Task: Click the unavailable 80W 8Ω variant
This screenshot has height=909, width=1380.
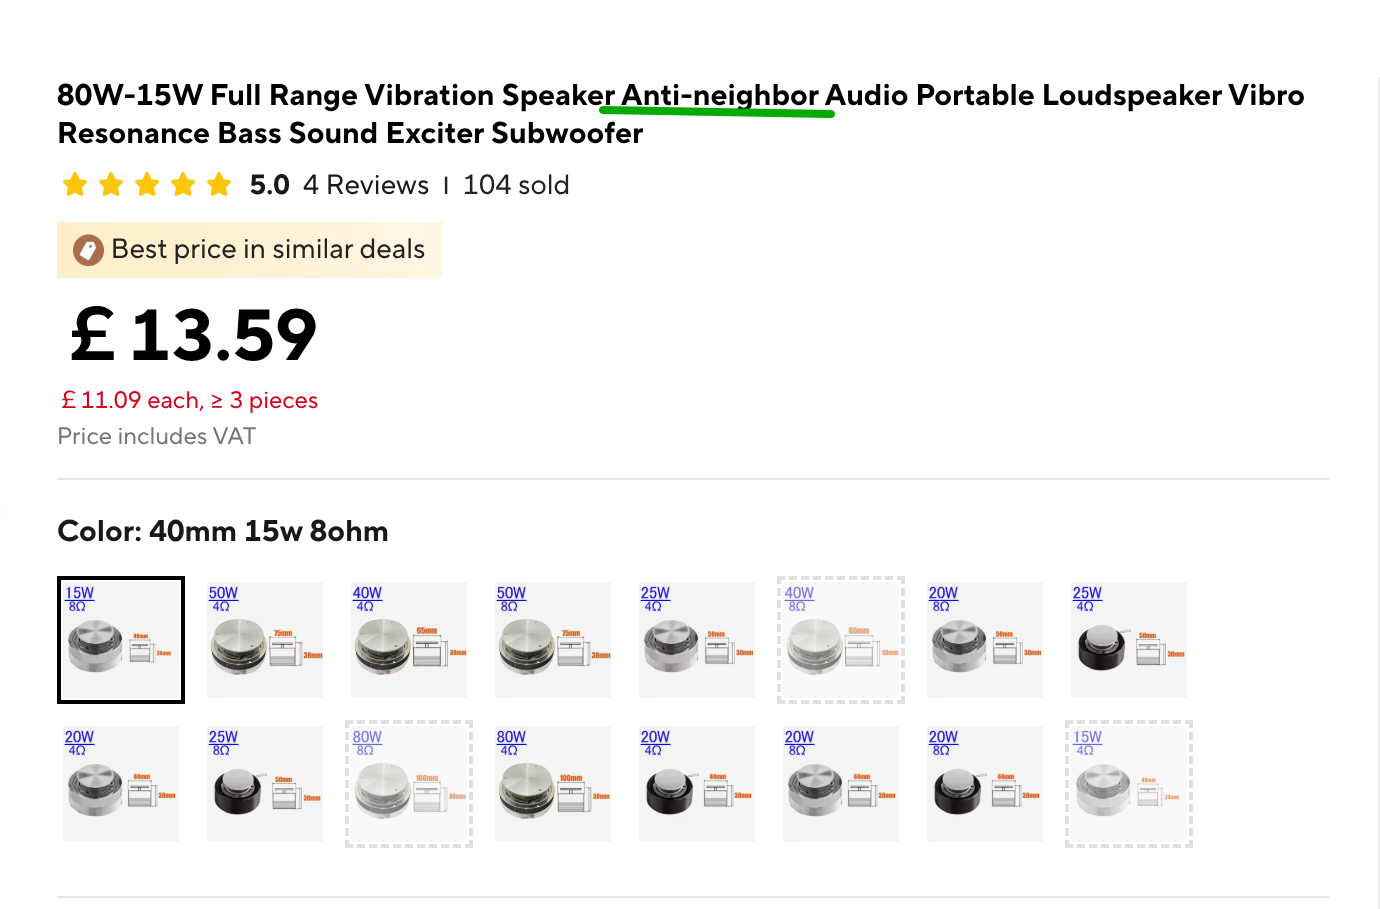Action: point(409,784)
